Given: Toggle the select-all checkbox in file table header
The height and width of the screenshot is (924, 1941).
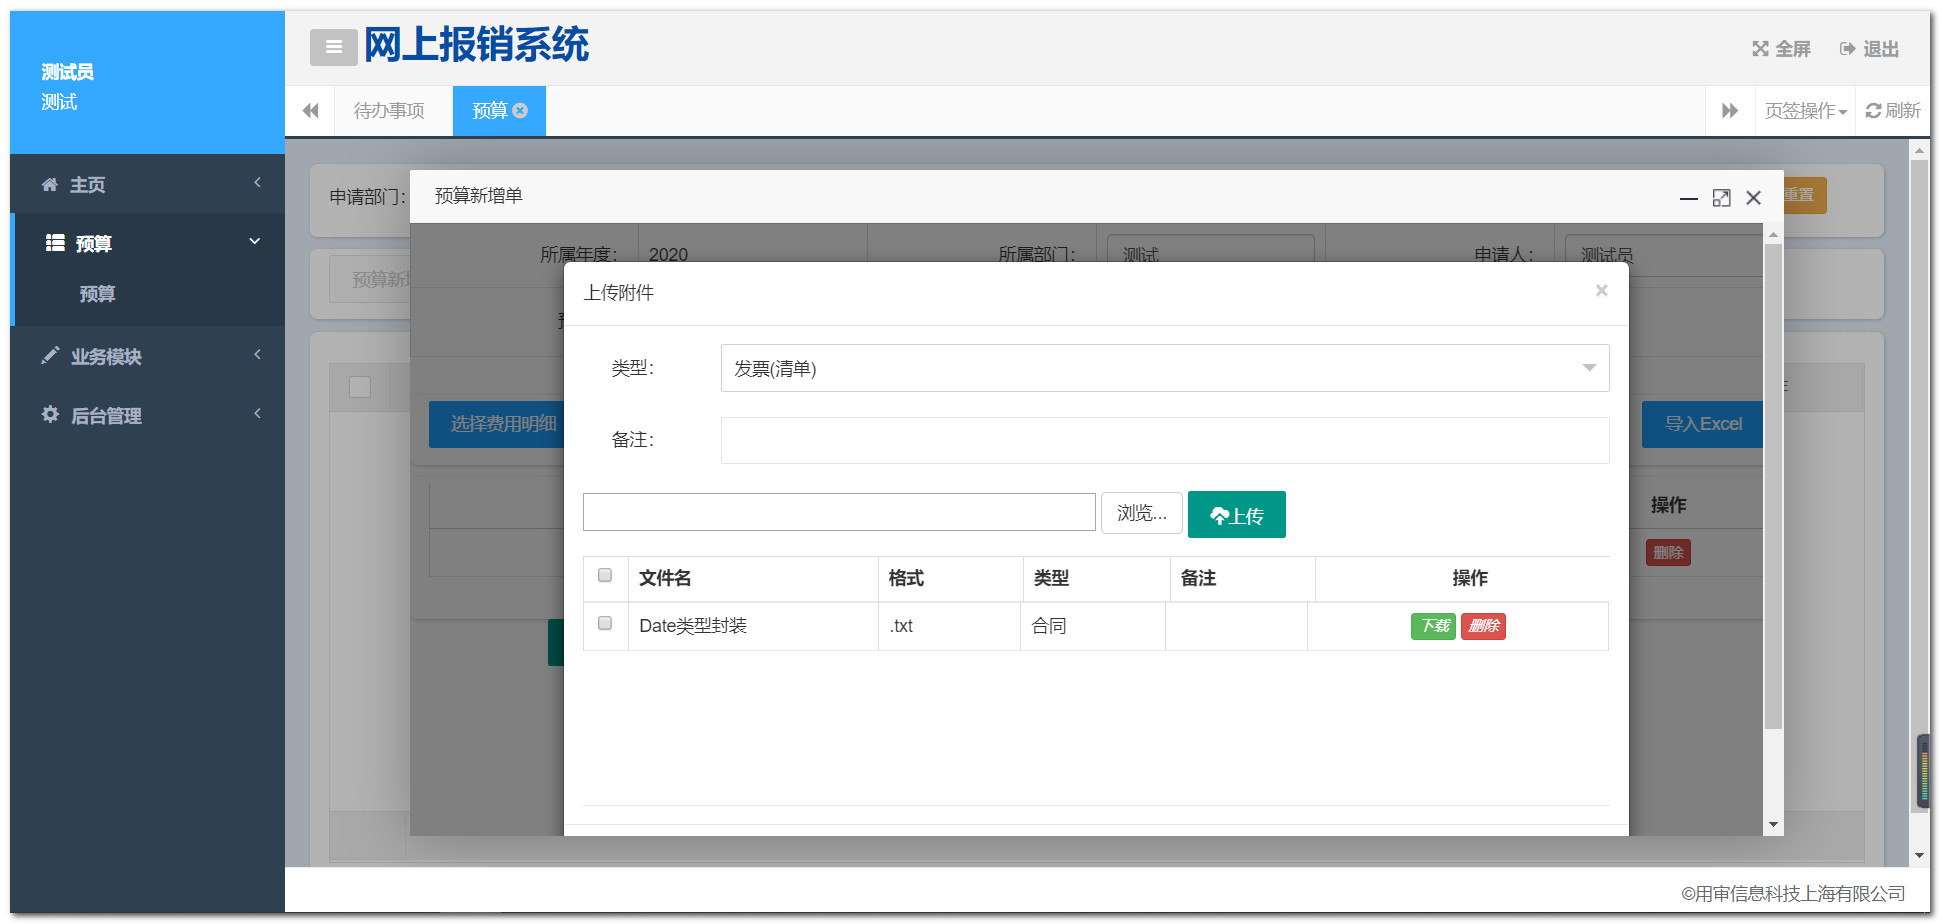Looking at the screenshot, I should [x=605, y=576].
